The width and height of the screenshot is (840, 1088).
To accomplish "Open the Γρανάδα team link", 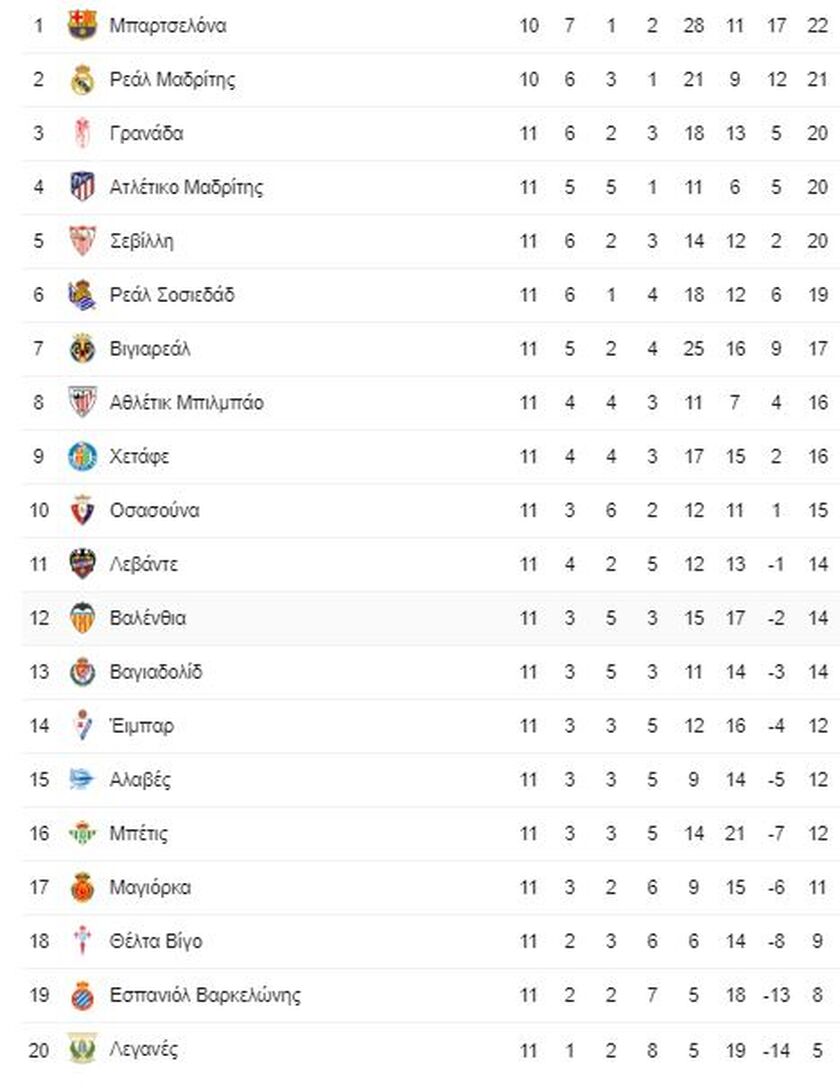I will point(146,133).
